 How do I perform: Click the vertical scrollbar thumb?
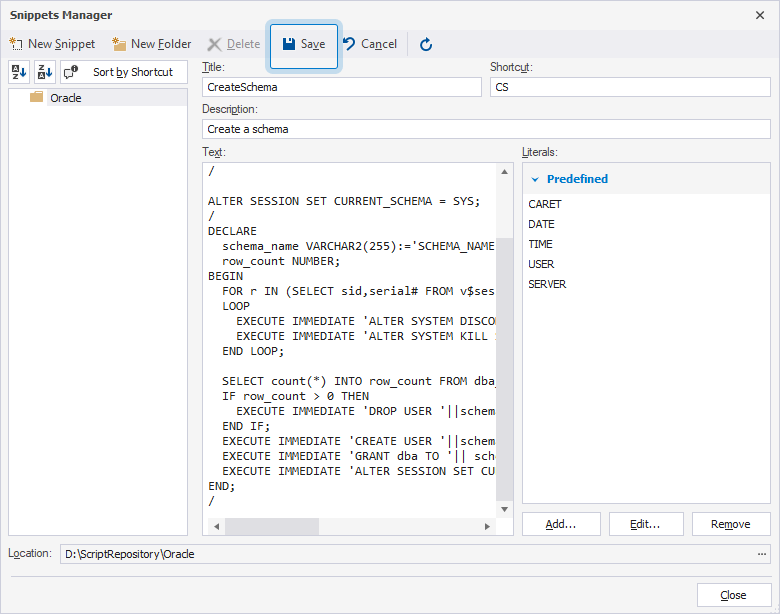504,368
